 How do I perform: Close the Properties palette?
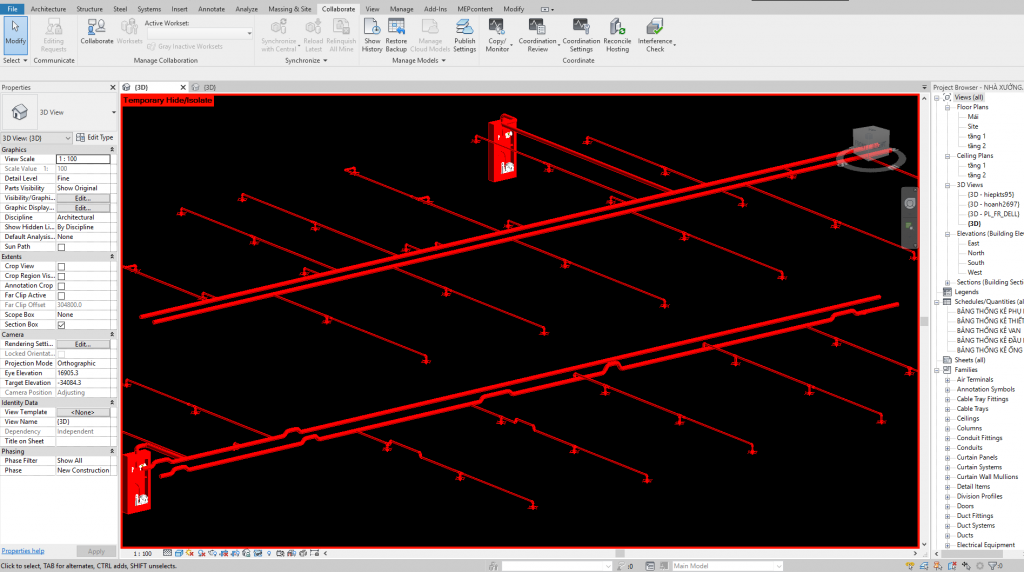(x=112, y=87)
